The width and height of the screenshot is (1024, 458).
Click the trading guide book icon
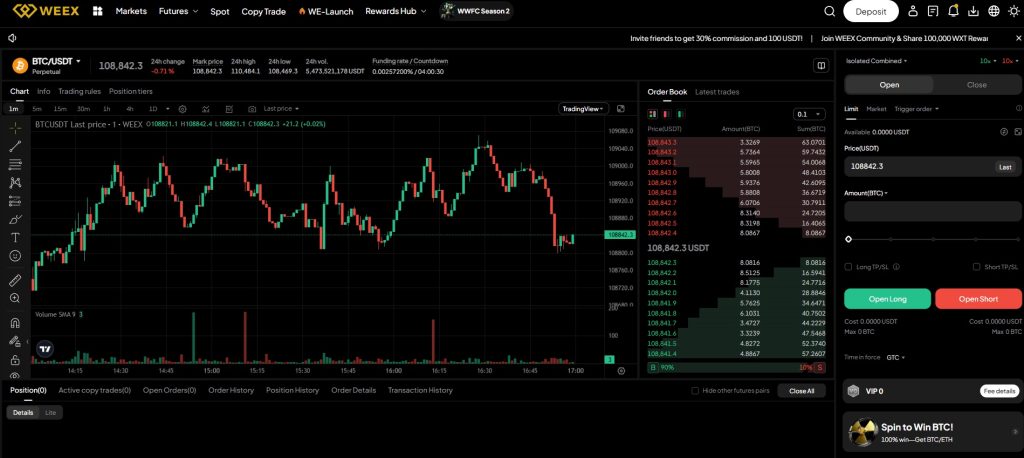coord(820,65)
